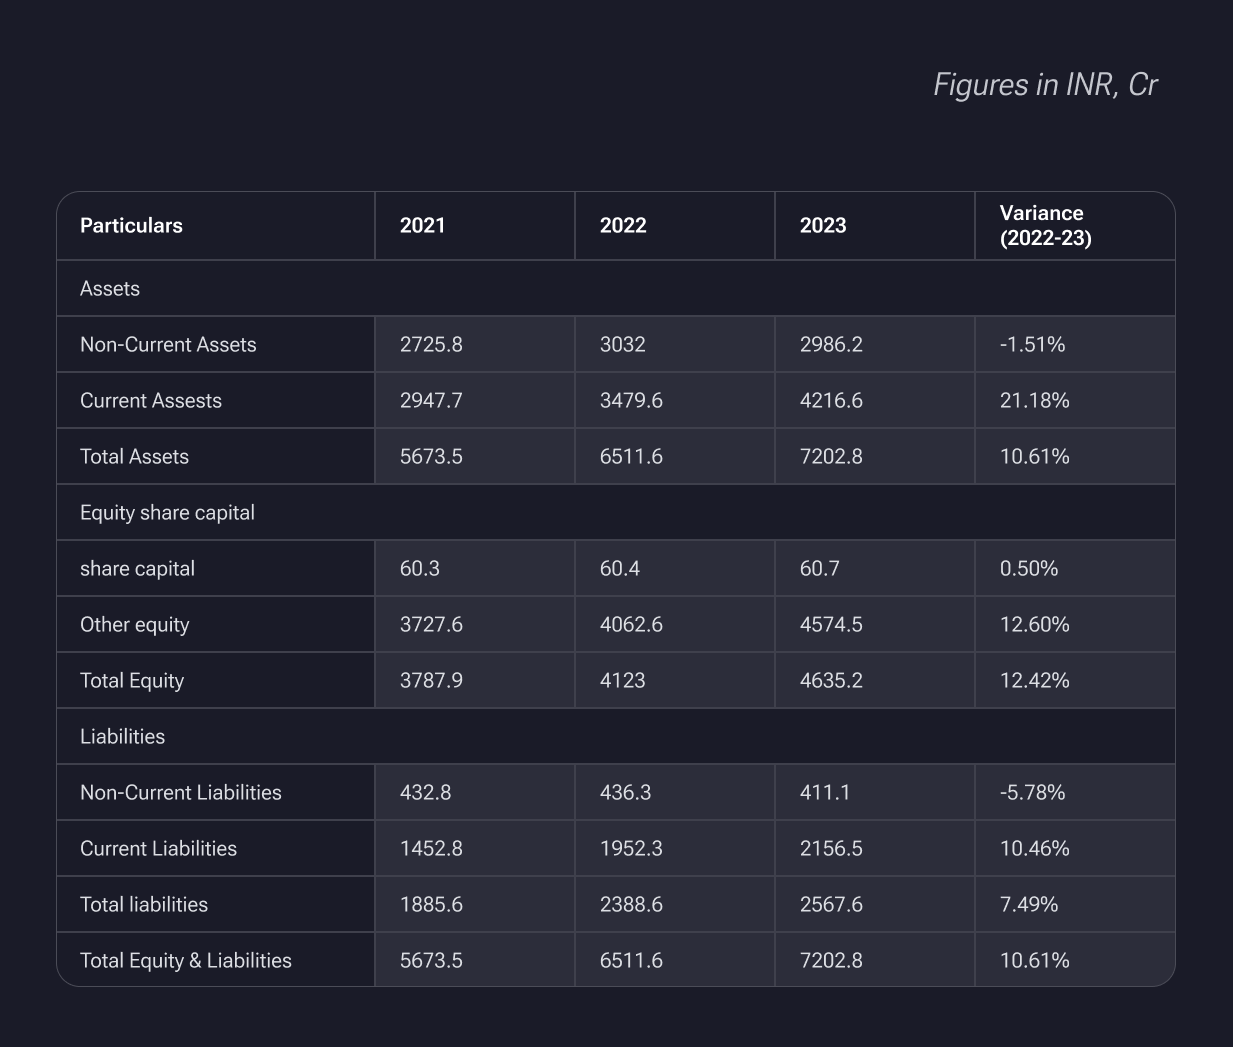Screen dimensions: 1233x1047
Task: Select Other equity variance 12.60%
Action: pyautogui.click(x=1035, y=625)
